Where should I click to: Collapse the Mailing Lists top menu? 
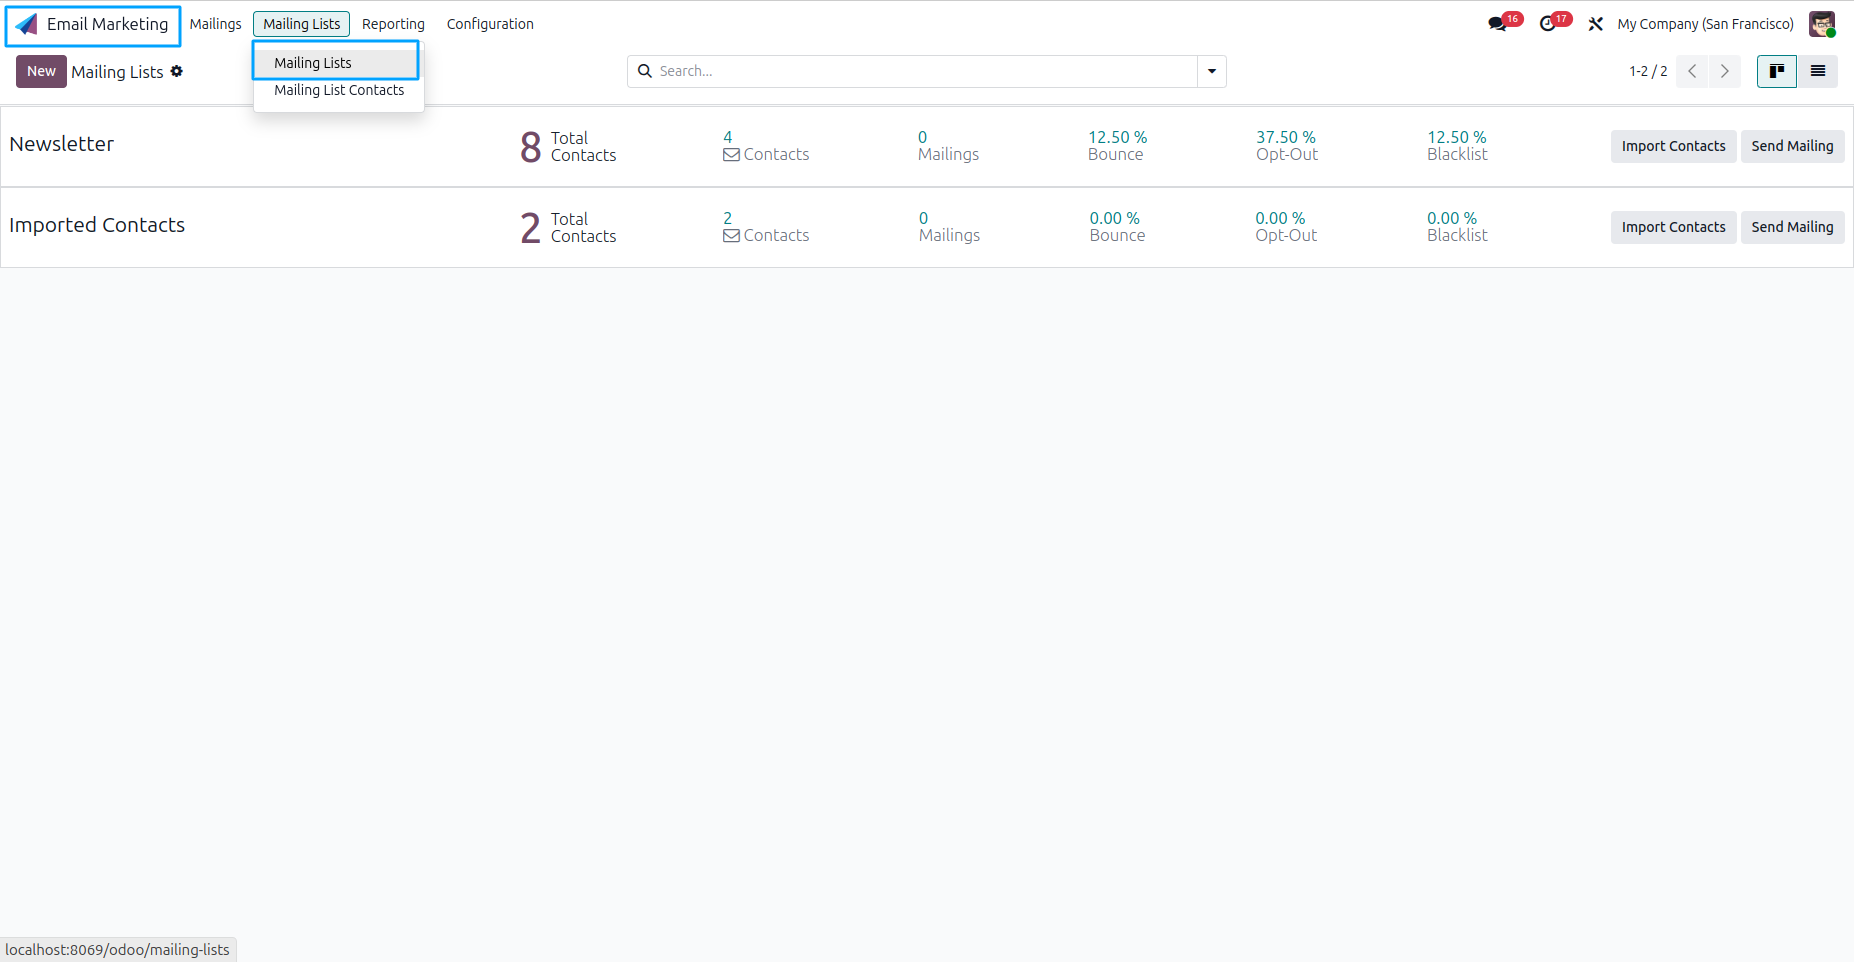[301, 24]
